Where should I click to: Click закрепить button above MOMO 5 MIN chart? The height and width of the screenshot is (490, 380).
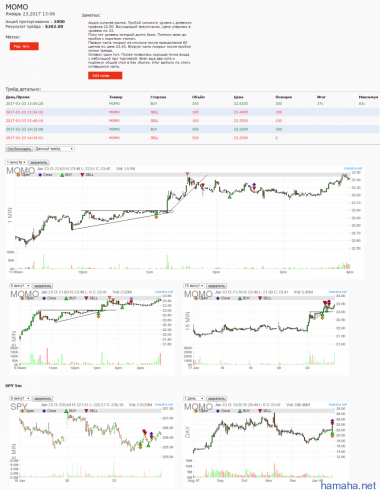tap(43, 286)
